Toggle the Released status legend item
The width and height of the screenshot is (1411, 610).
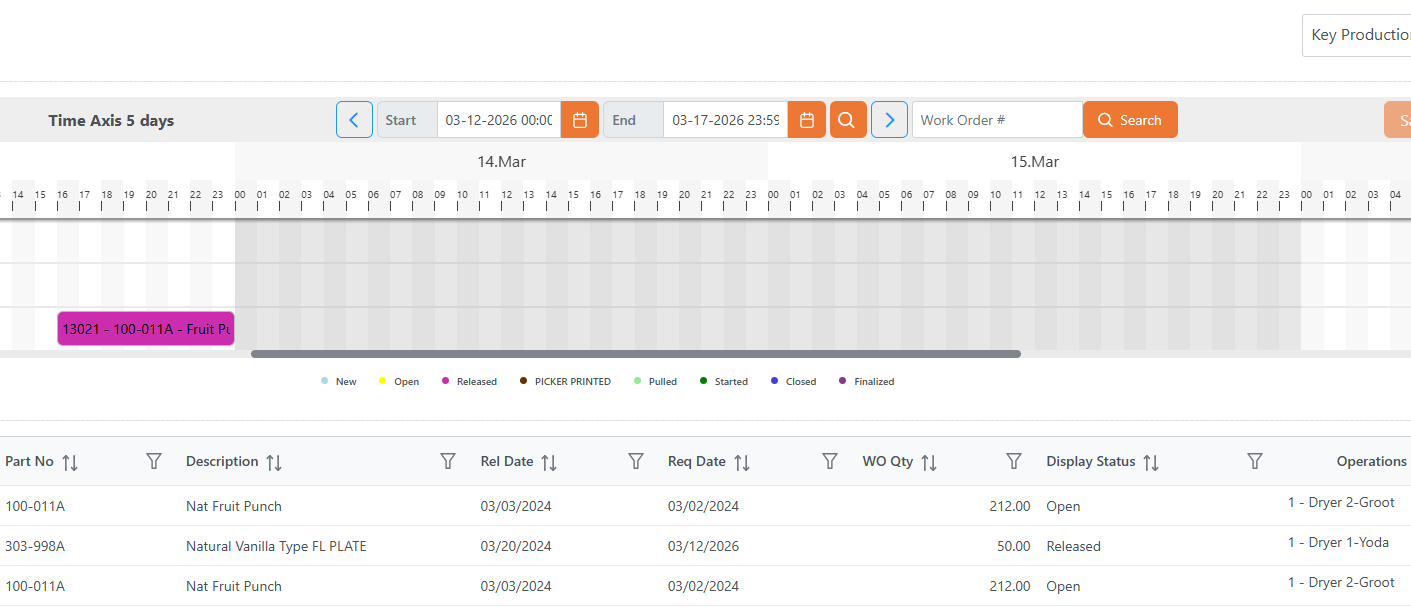pyautogui.click(x=469, y=382)
